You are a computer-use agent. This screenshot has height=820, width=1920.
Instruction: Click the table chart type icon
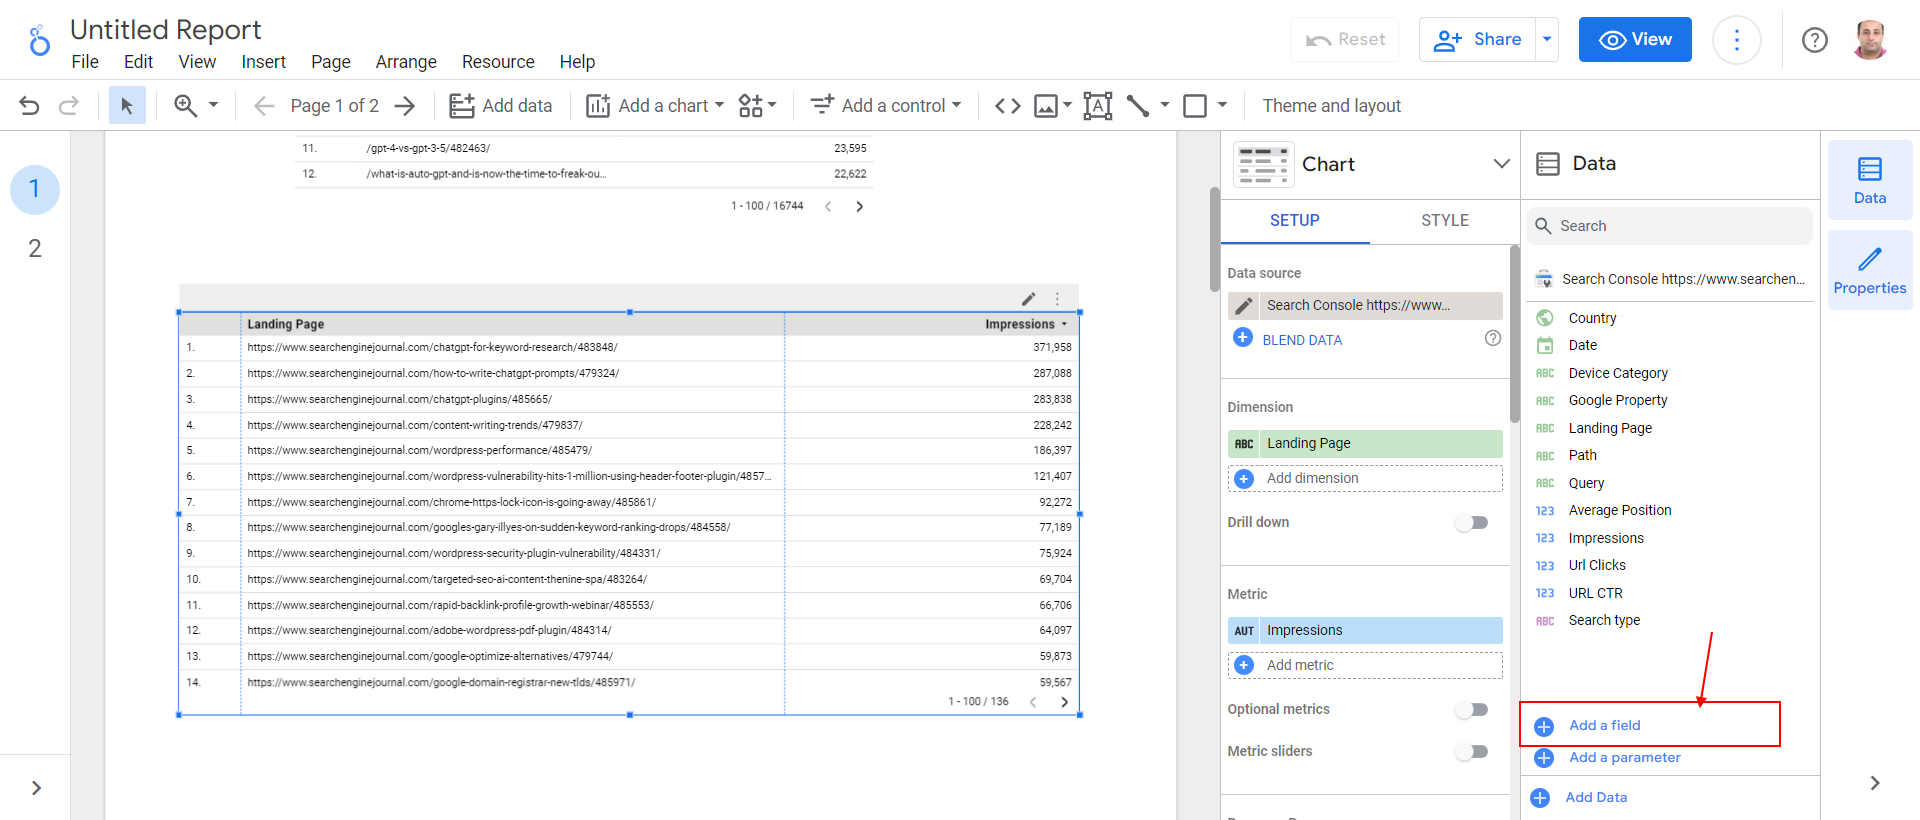pyautogui.click(x=1263, y=164)
